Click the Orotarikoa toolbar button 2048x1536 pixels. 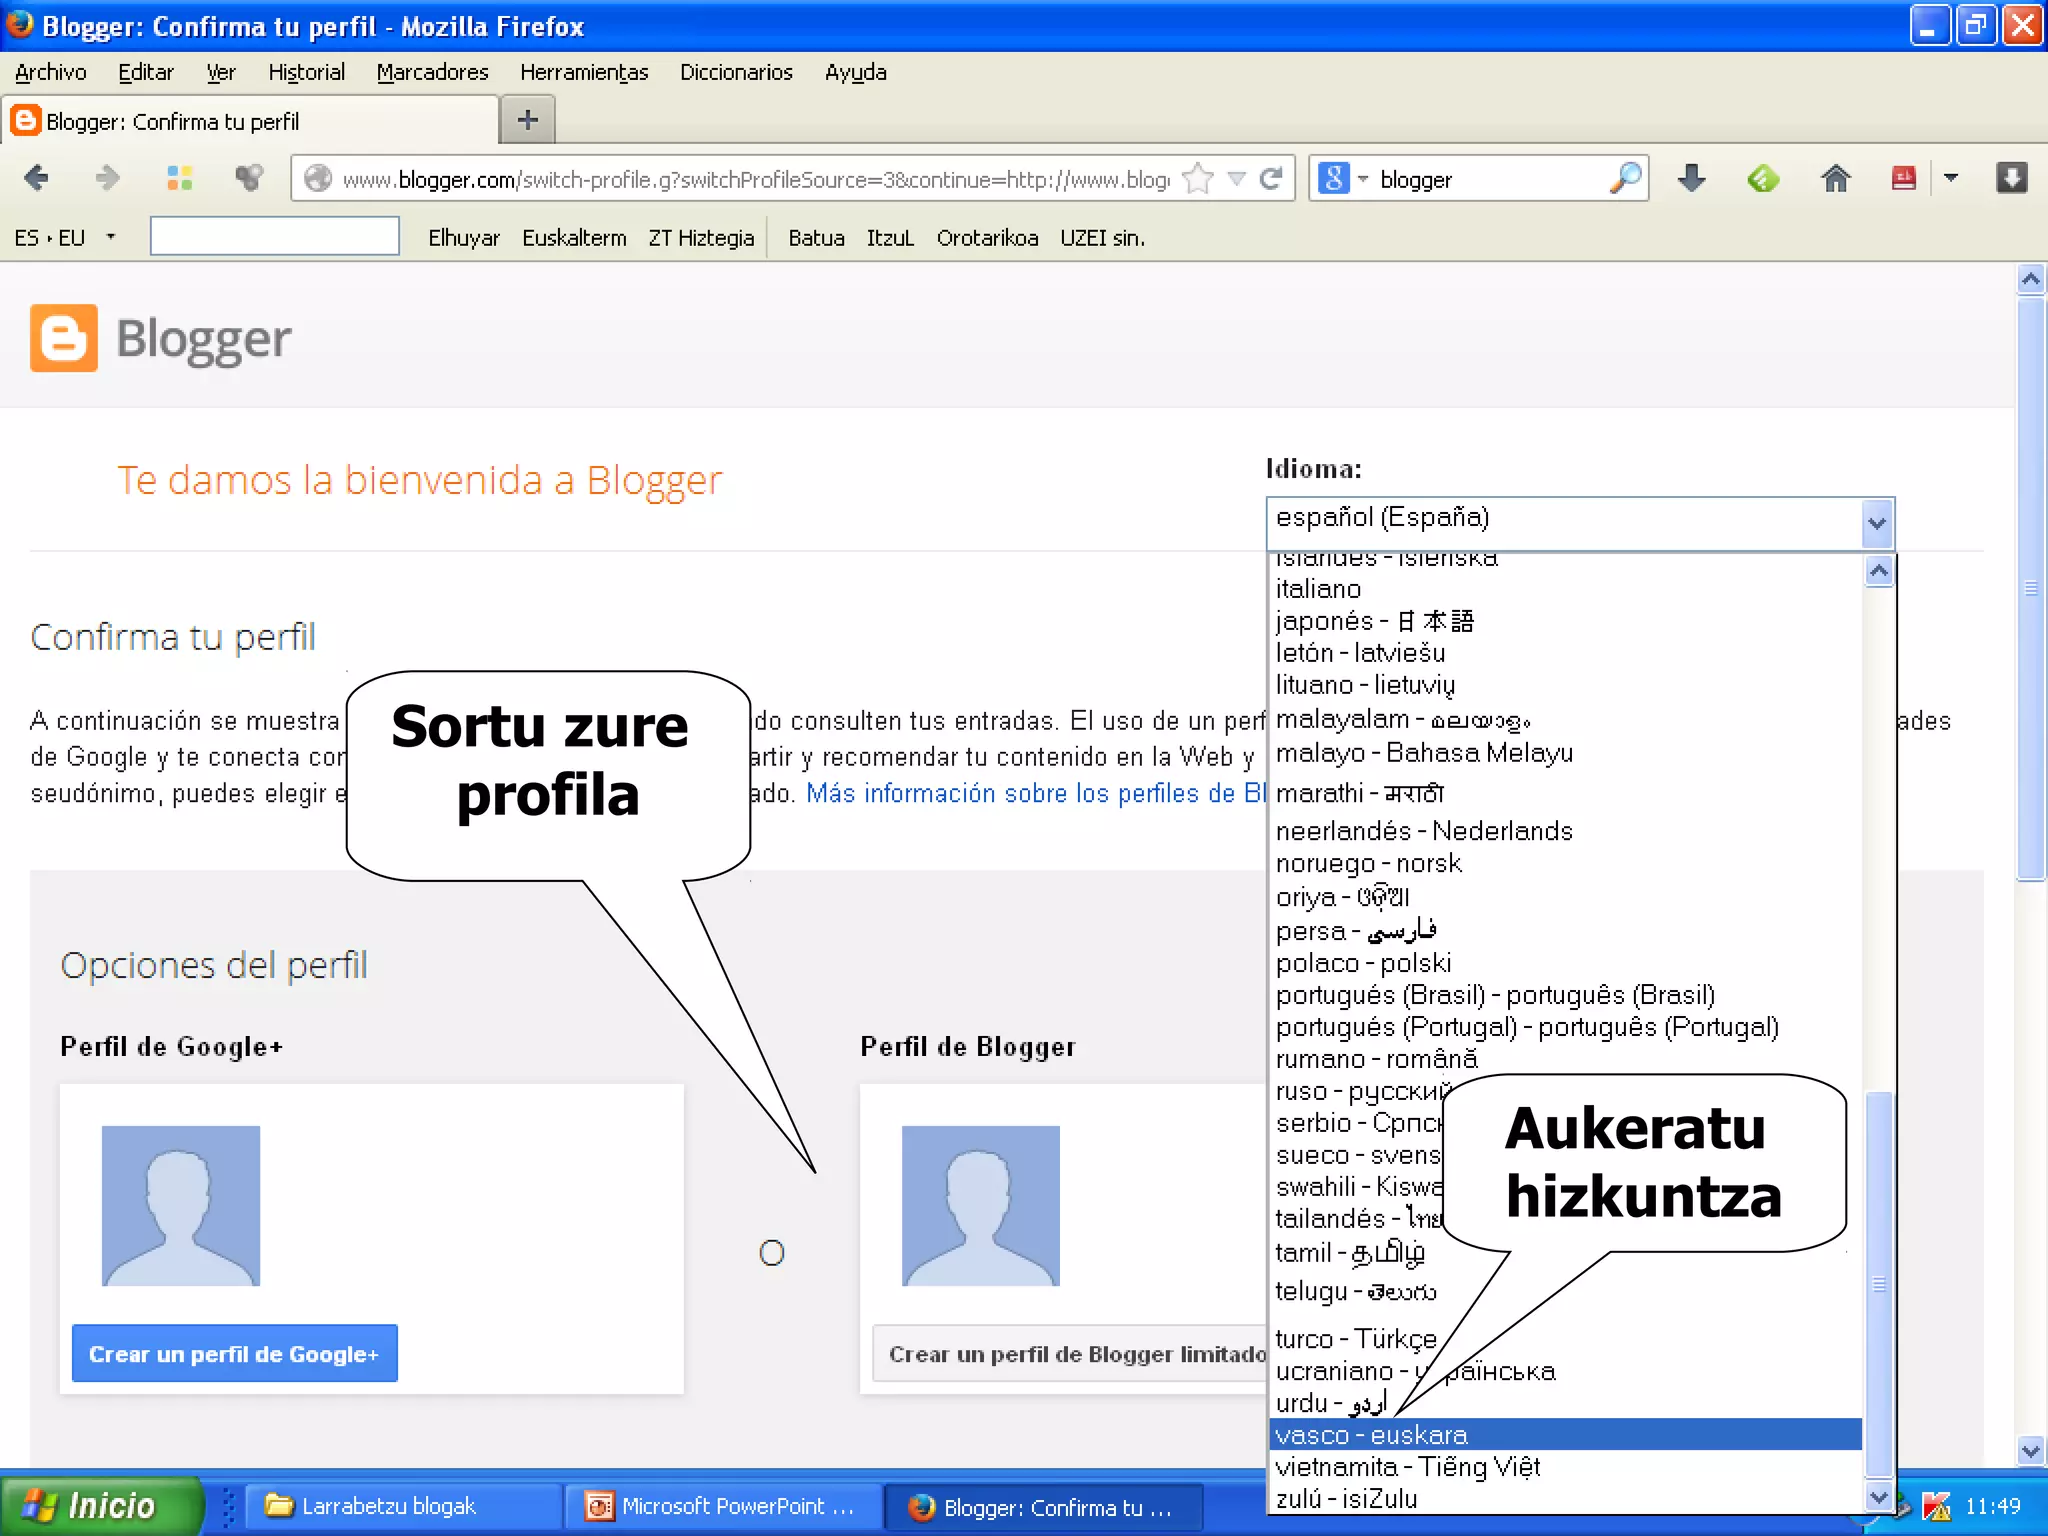[987, 238]
